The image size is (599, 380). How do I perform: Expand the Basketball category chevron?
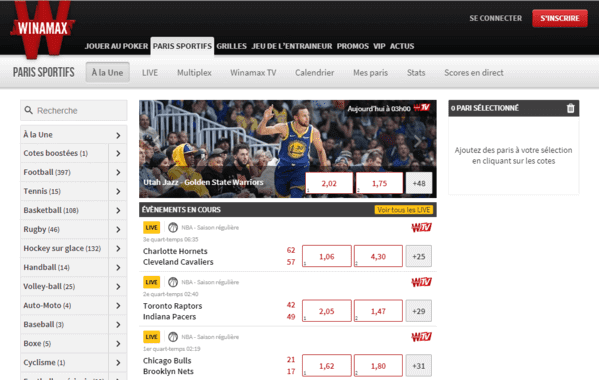[x=118, y=211]
